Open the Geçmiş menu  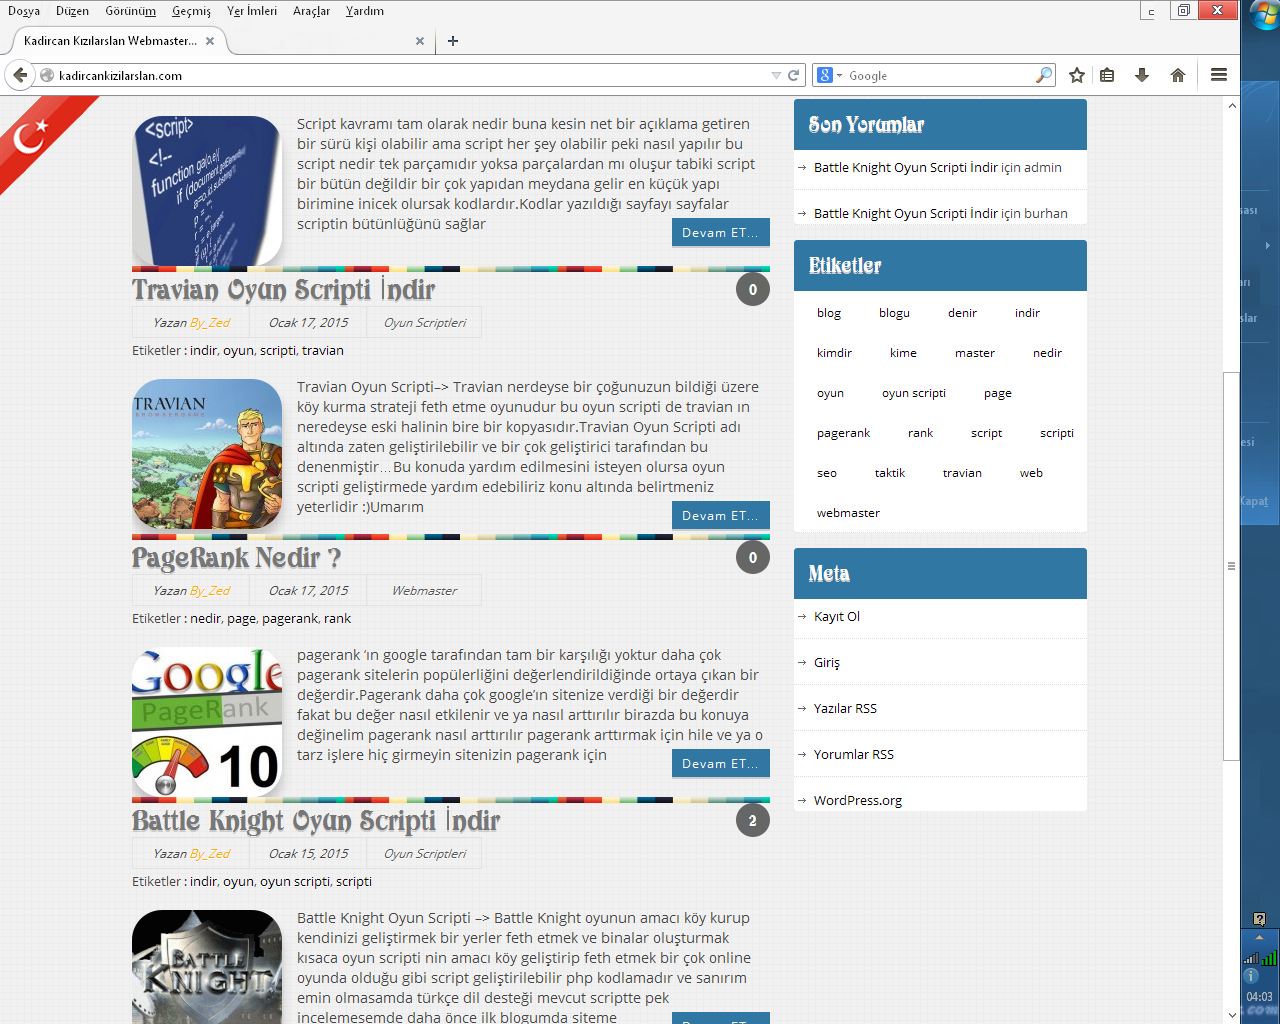click(x=191, y=11)
